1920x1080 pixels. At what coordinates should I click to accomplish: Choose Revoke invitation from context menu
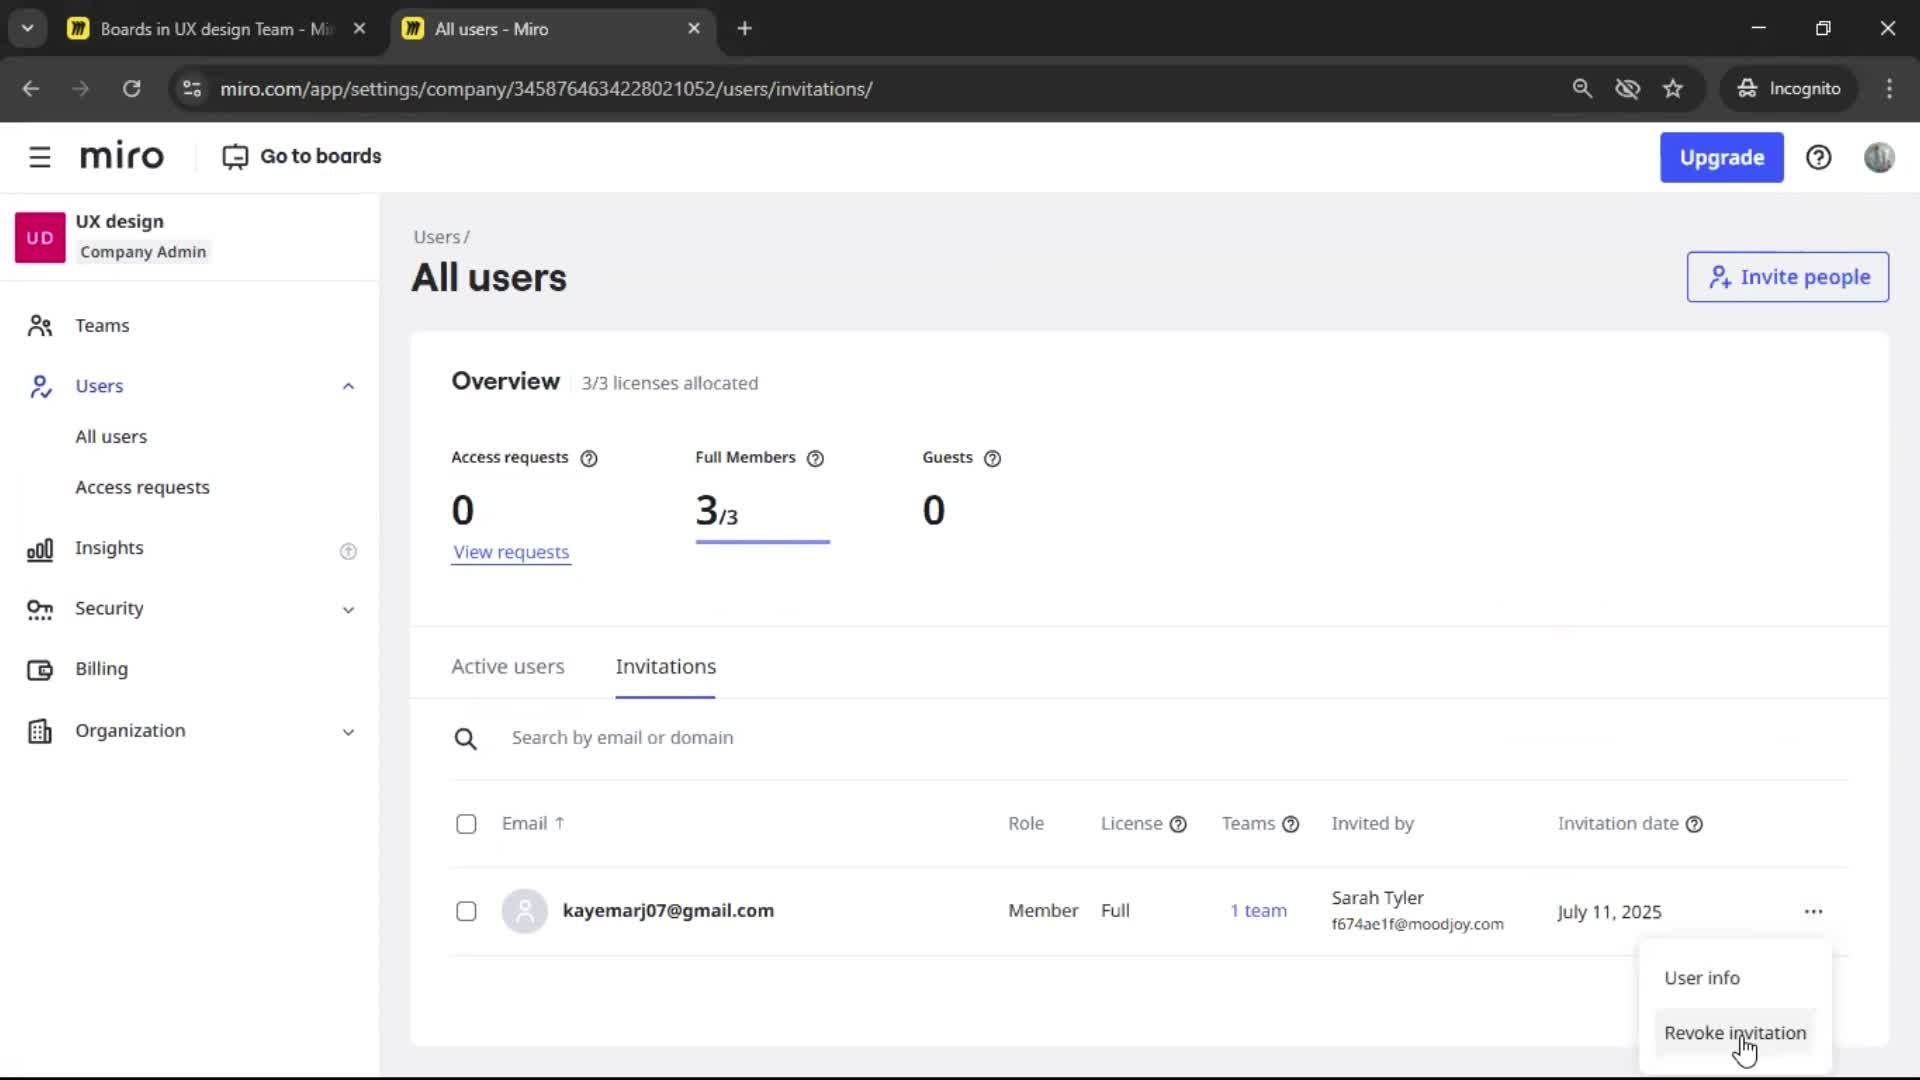pos(1735,1033)
